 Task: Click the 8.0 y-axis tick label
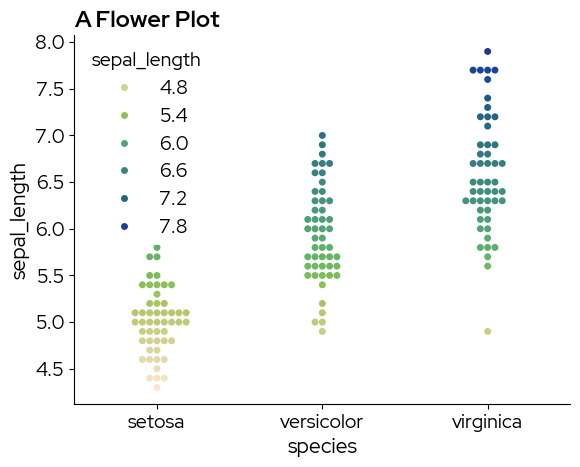coord(50,43)
